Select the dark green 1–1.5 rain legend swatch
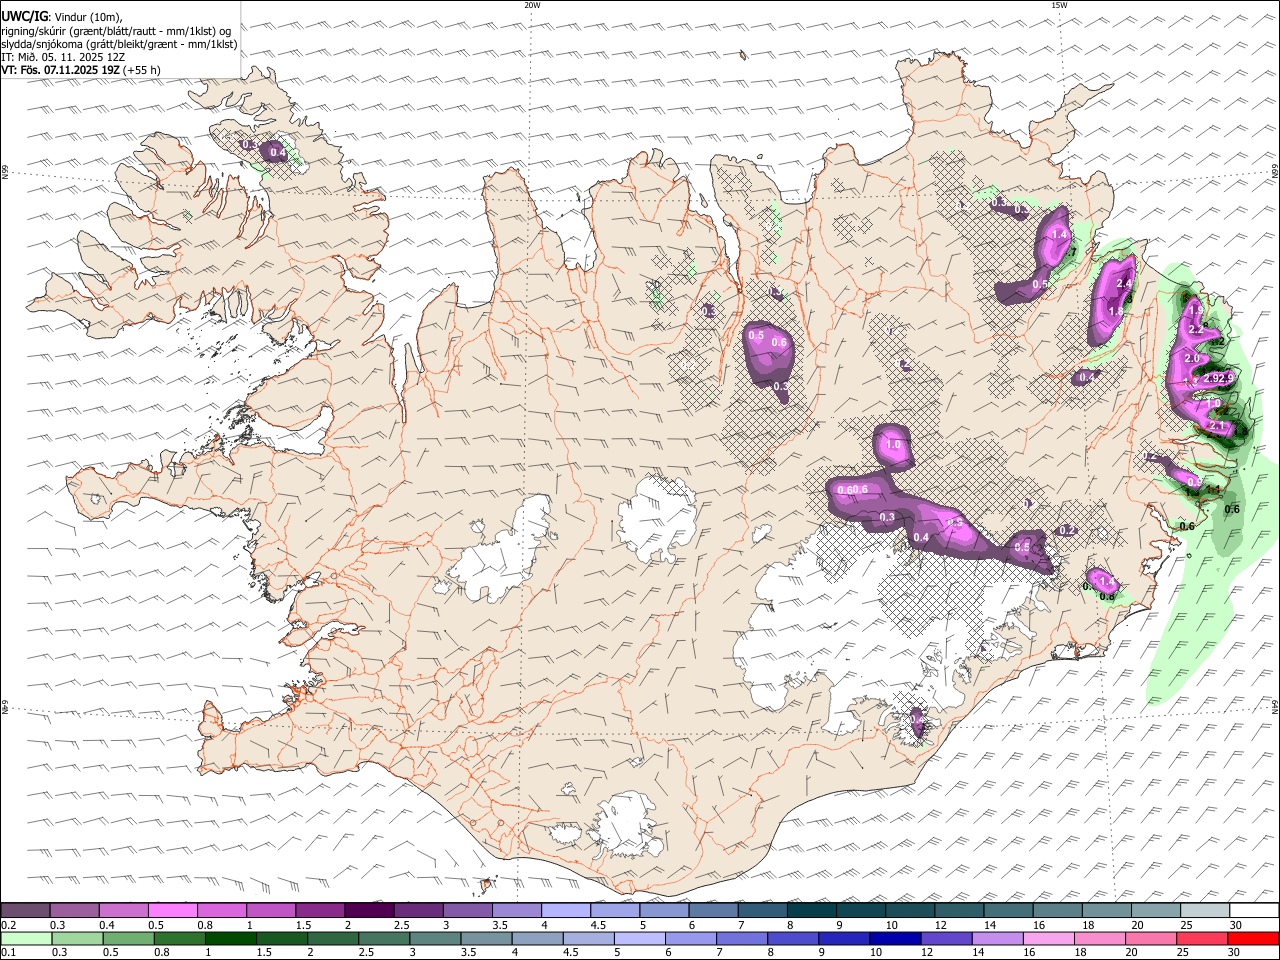 [x=231, y=938]
